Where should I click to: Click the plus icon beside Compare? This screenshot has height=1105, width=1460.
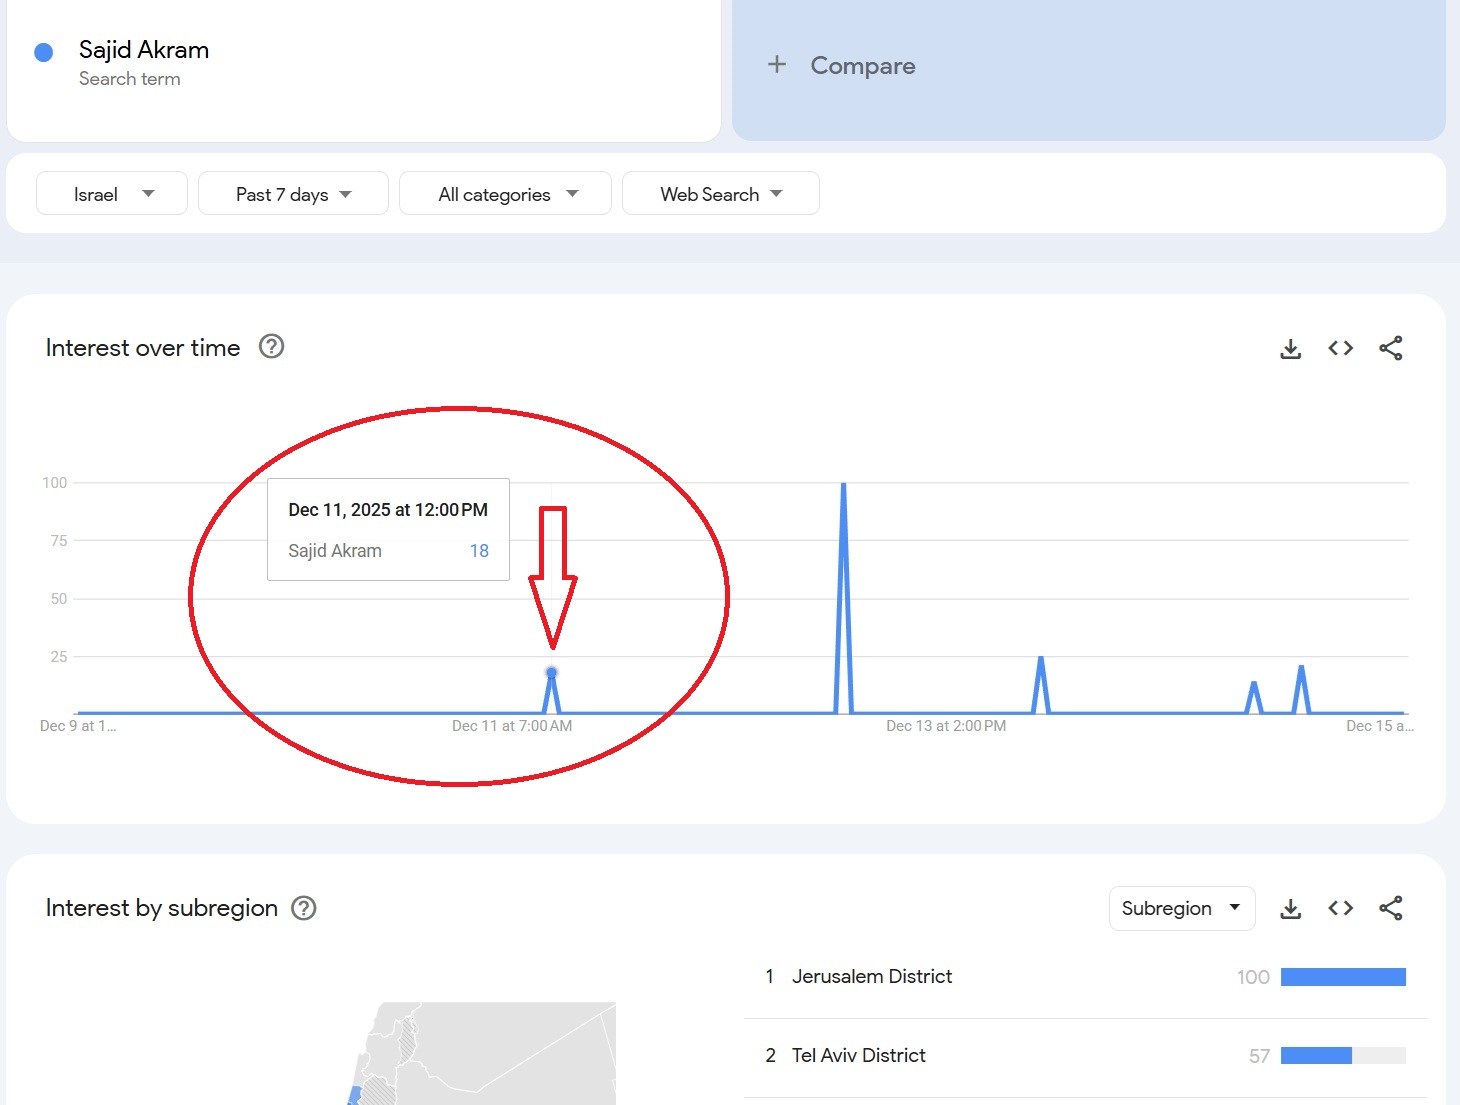click(x=777, y=65)
